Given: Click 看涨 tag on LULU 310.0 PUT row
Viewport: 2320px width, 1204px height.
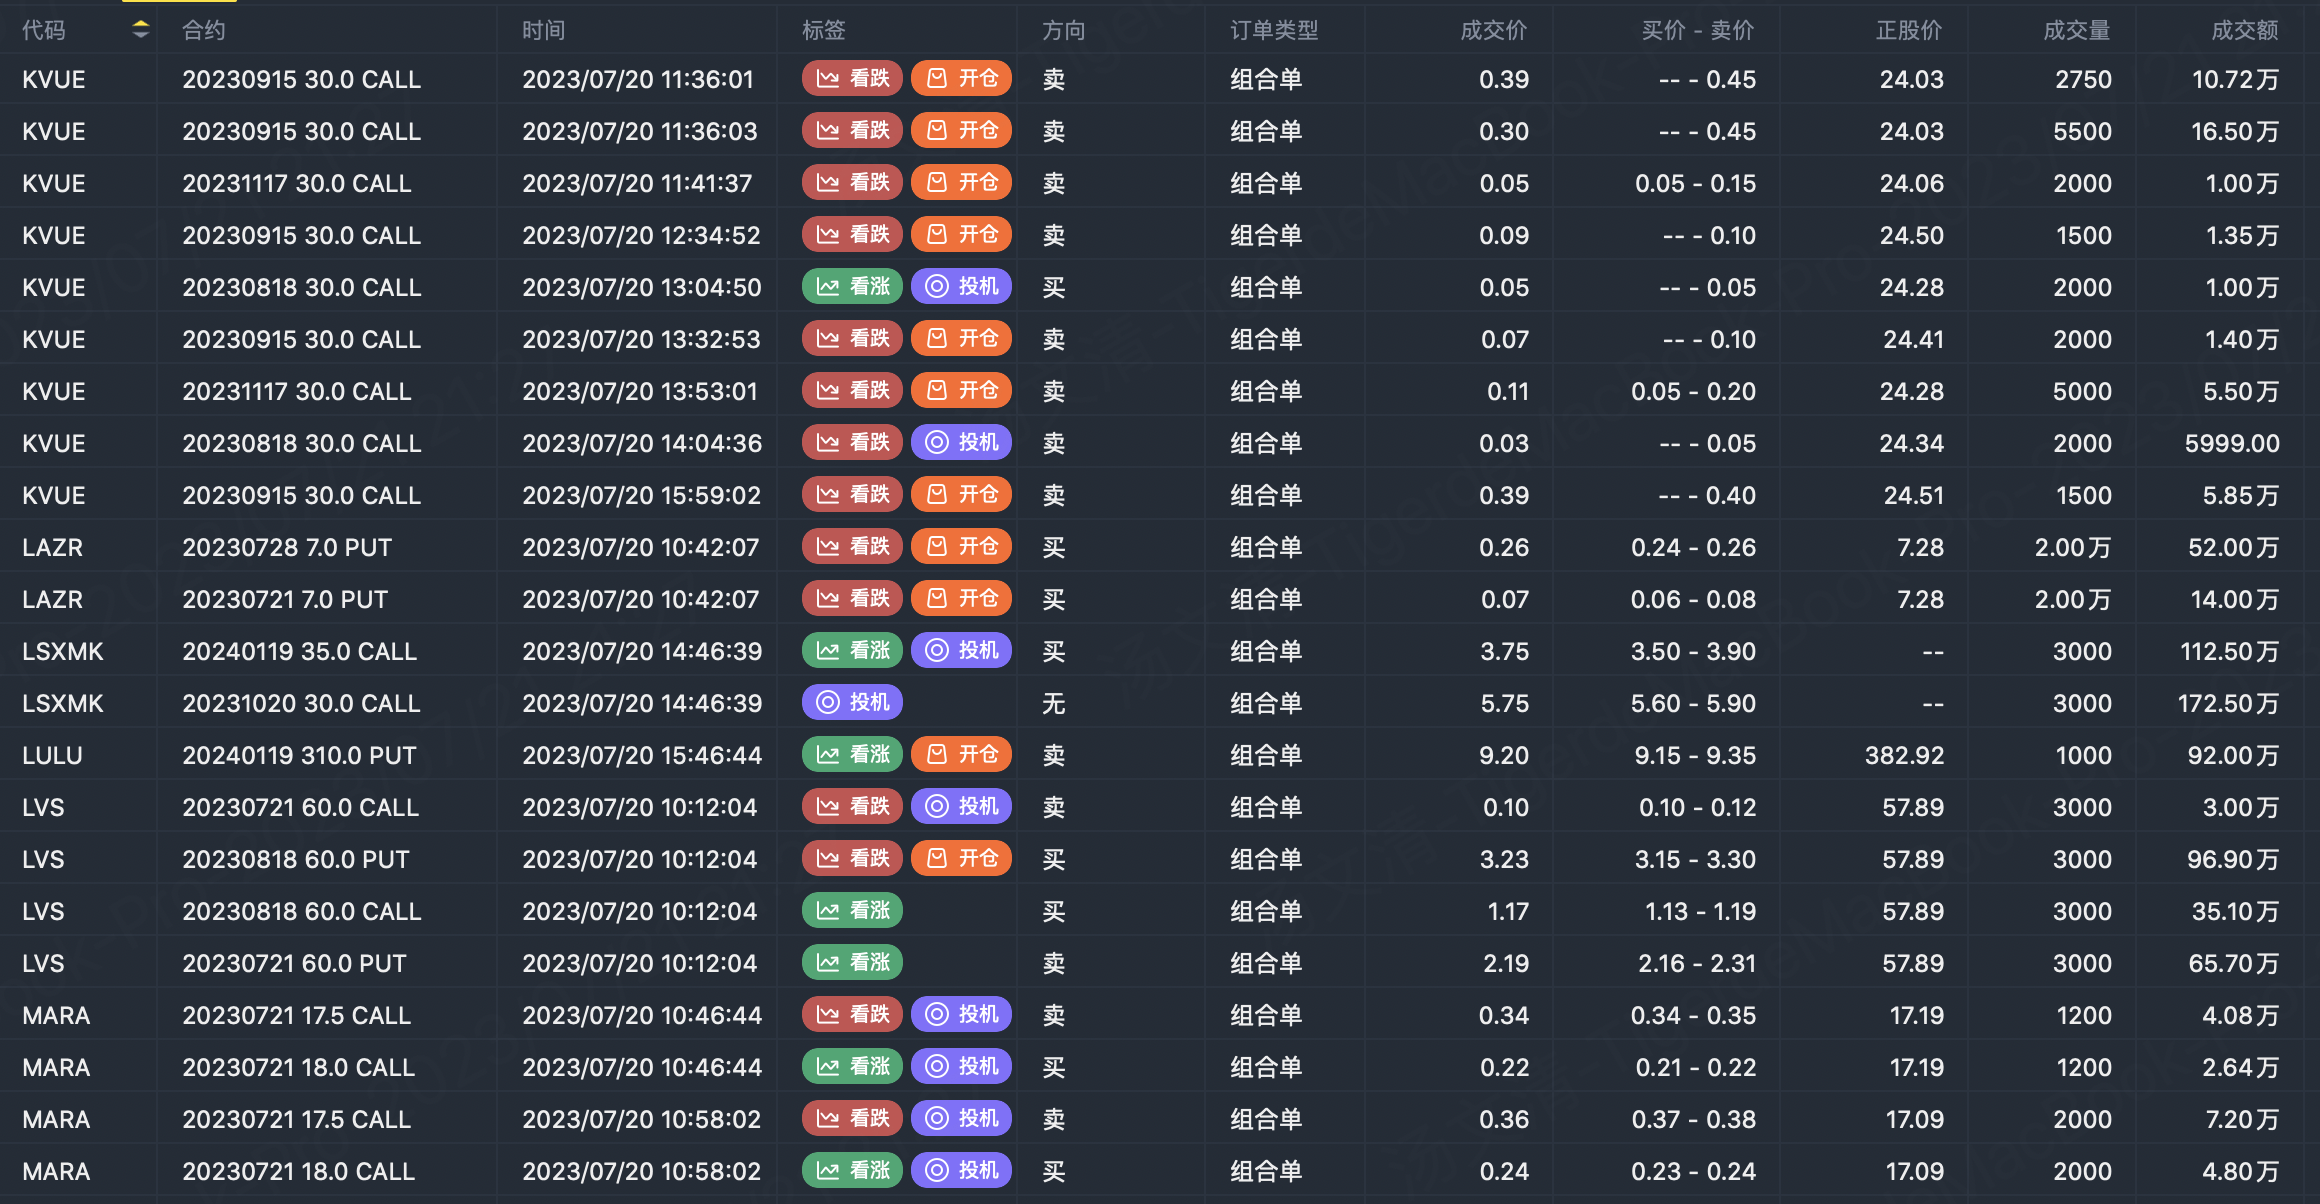Looking at the screenshot, I should click(852, 755).
